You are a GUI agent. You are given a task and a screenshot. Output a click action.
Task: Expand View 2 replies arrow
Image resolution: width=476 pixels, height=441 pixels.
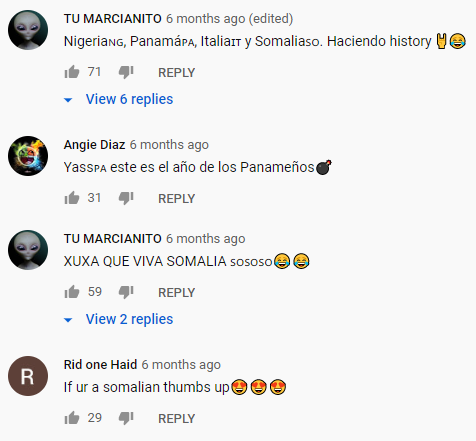coord(68,320)
